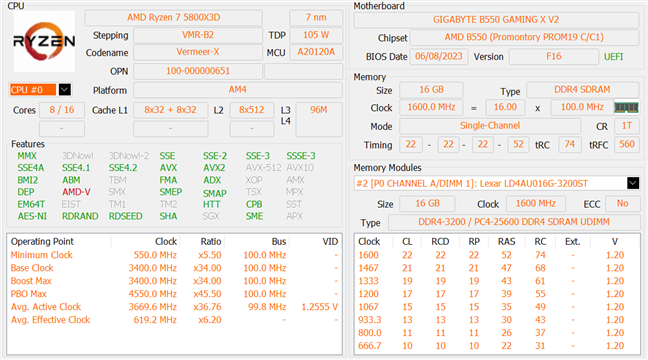
Task: Click the 105 W TDP value
Action: [316, 35]
